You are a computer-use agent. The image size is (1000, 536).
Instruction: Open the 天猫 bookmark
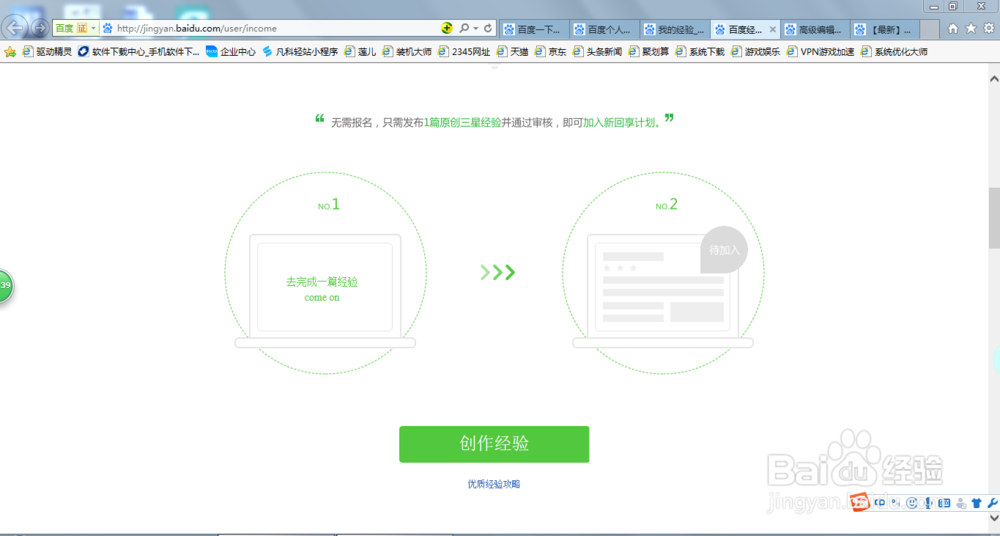(x=513, y=52)
